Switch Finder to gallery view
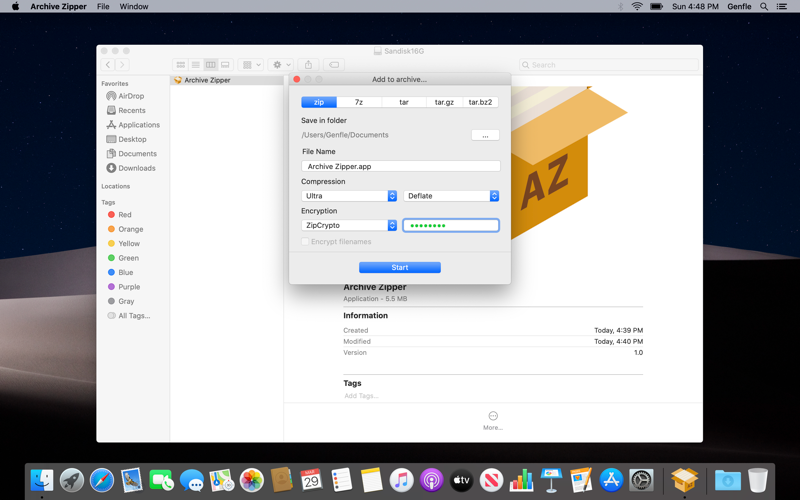Image resolution: width=800 pixels, height=500 pixels. [x=225, y=65]
